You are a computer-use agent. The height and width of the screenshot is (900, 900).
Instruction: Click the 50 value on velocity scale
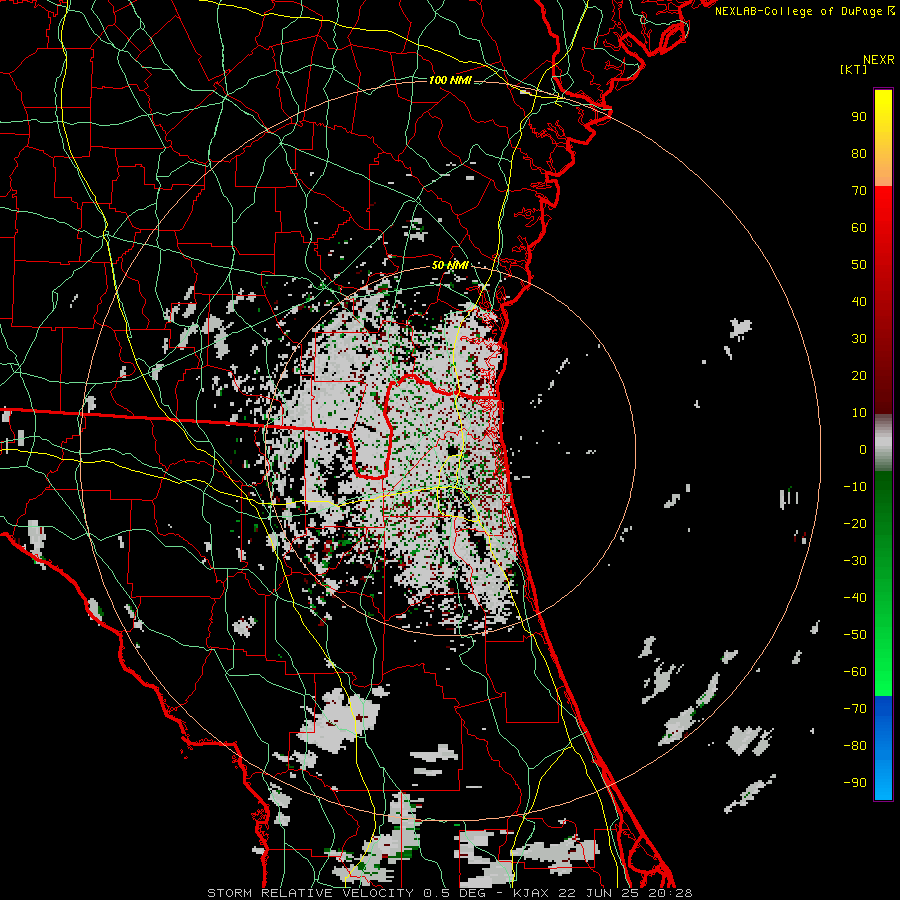pos(859,265)
